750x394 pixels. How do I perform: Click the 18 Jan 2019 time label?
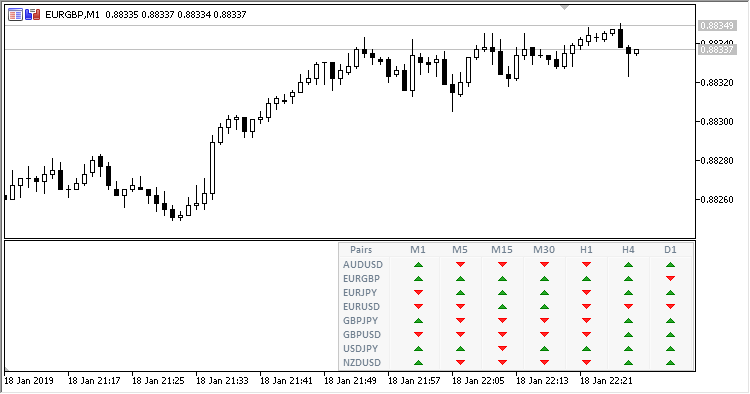click(x=29, y=381)
